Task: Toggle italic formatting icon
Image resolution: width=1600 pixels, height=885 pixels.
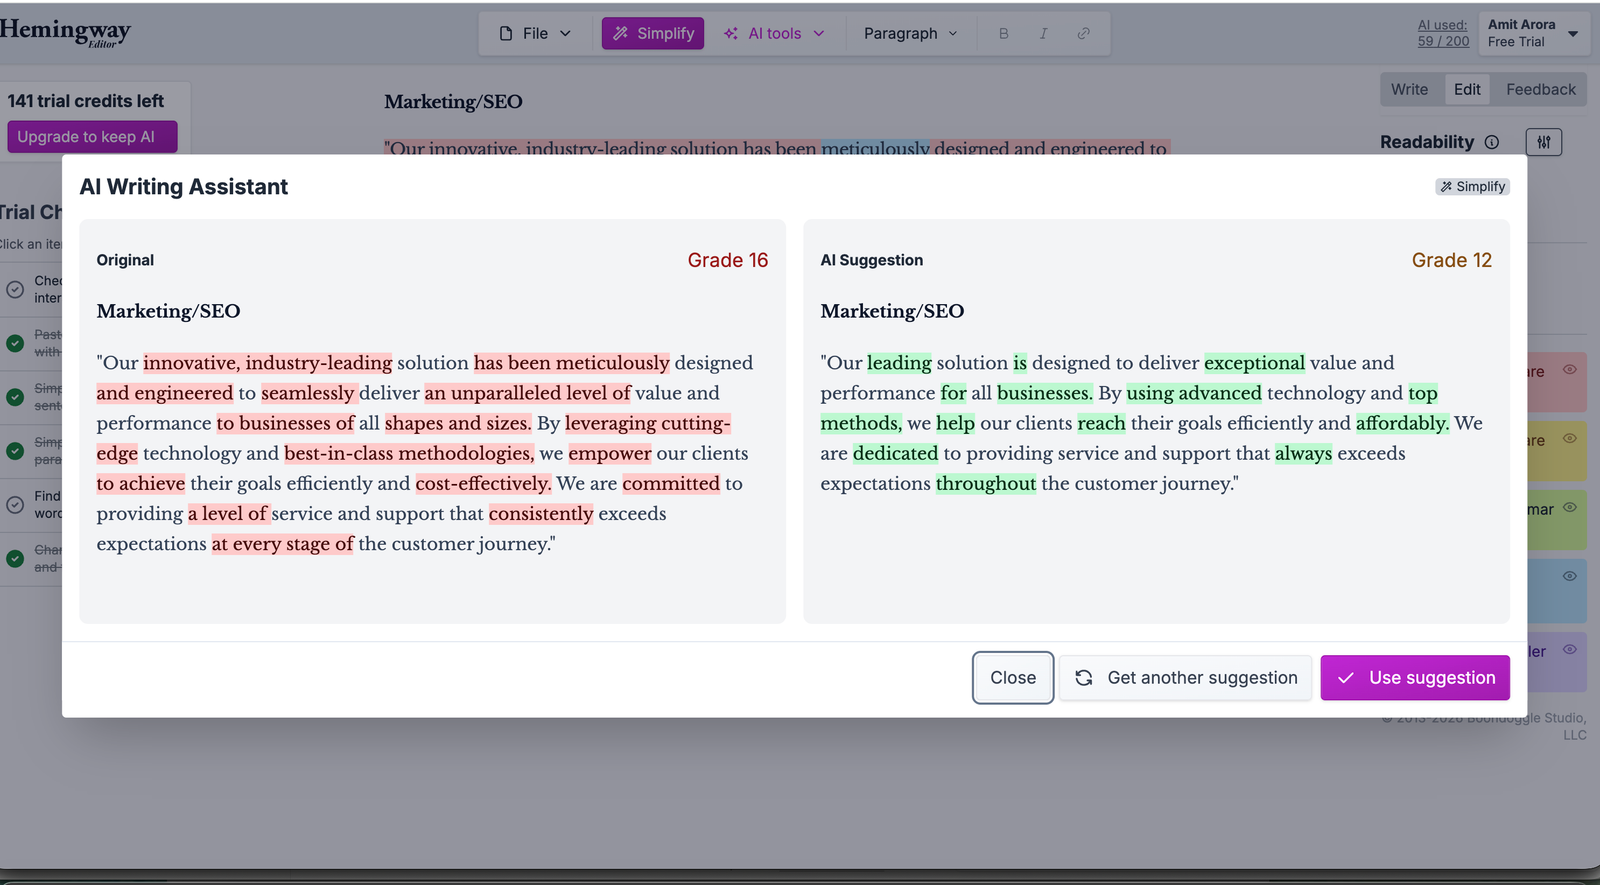Action: (x=1043, y=33)
